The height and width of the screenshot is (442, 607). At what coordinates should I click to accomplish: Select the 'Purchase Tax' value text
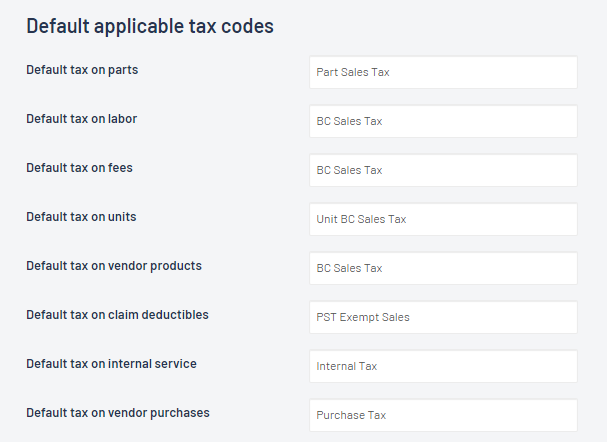click(351, 415)
